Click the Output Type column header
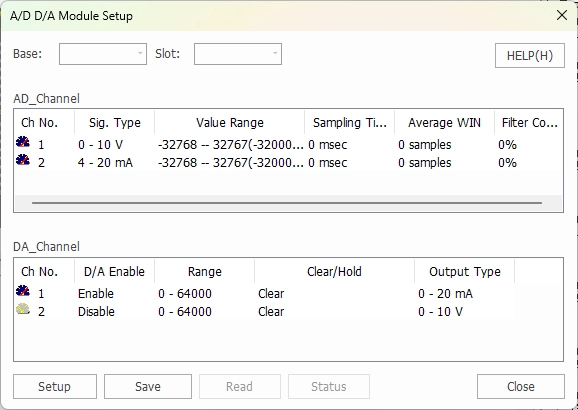This screenshot has height=410, width=578. tap(464, 271)
